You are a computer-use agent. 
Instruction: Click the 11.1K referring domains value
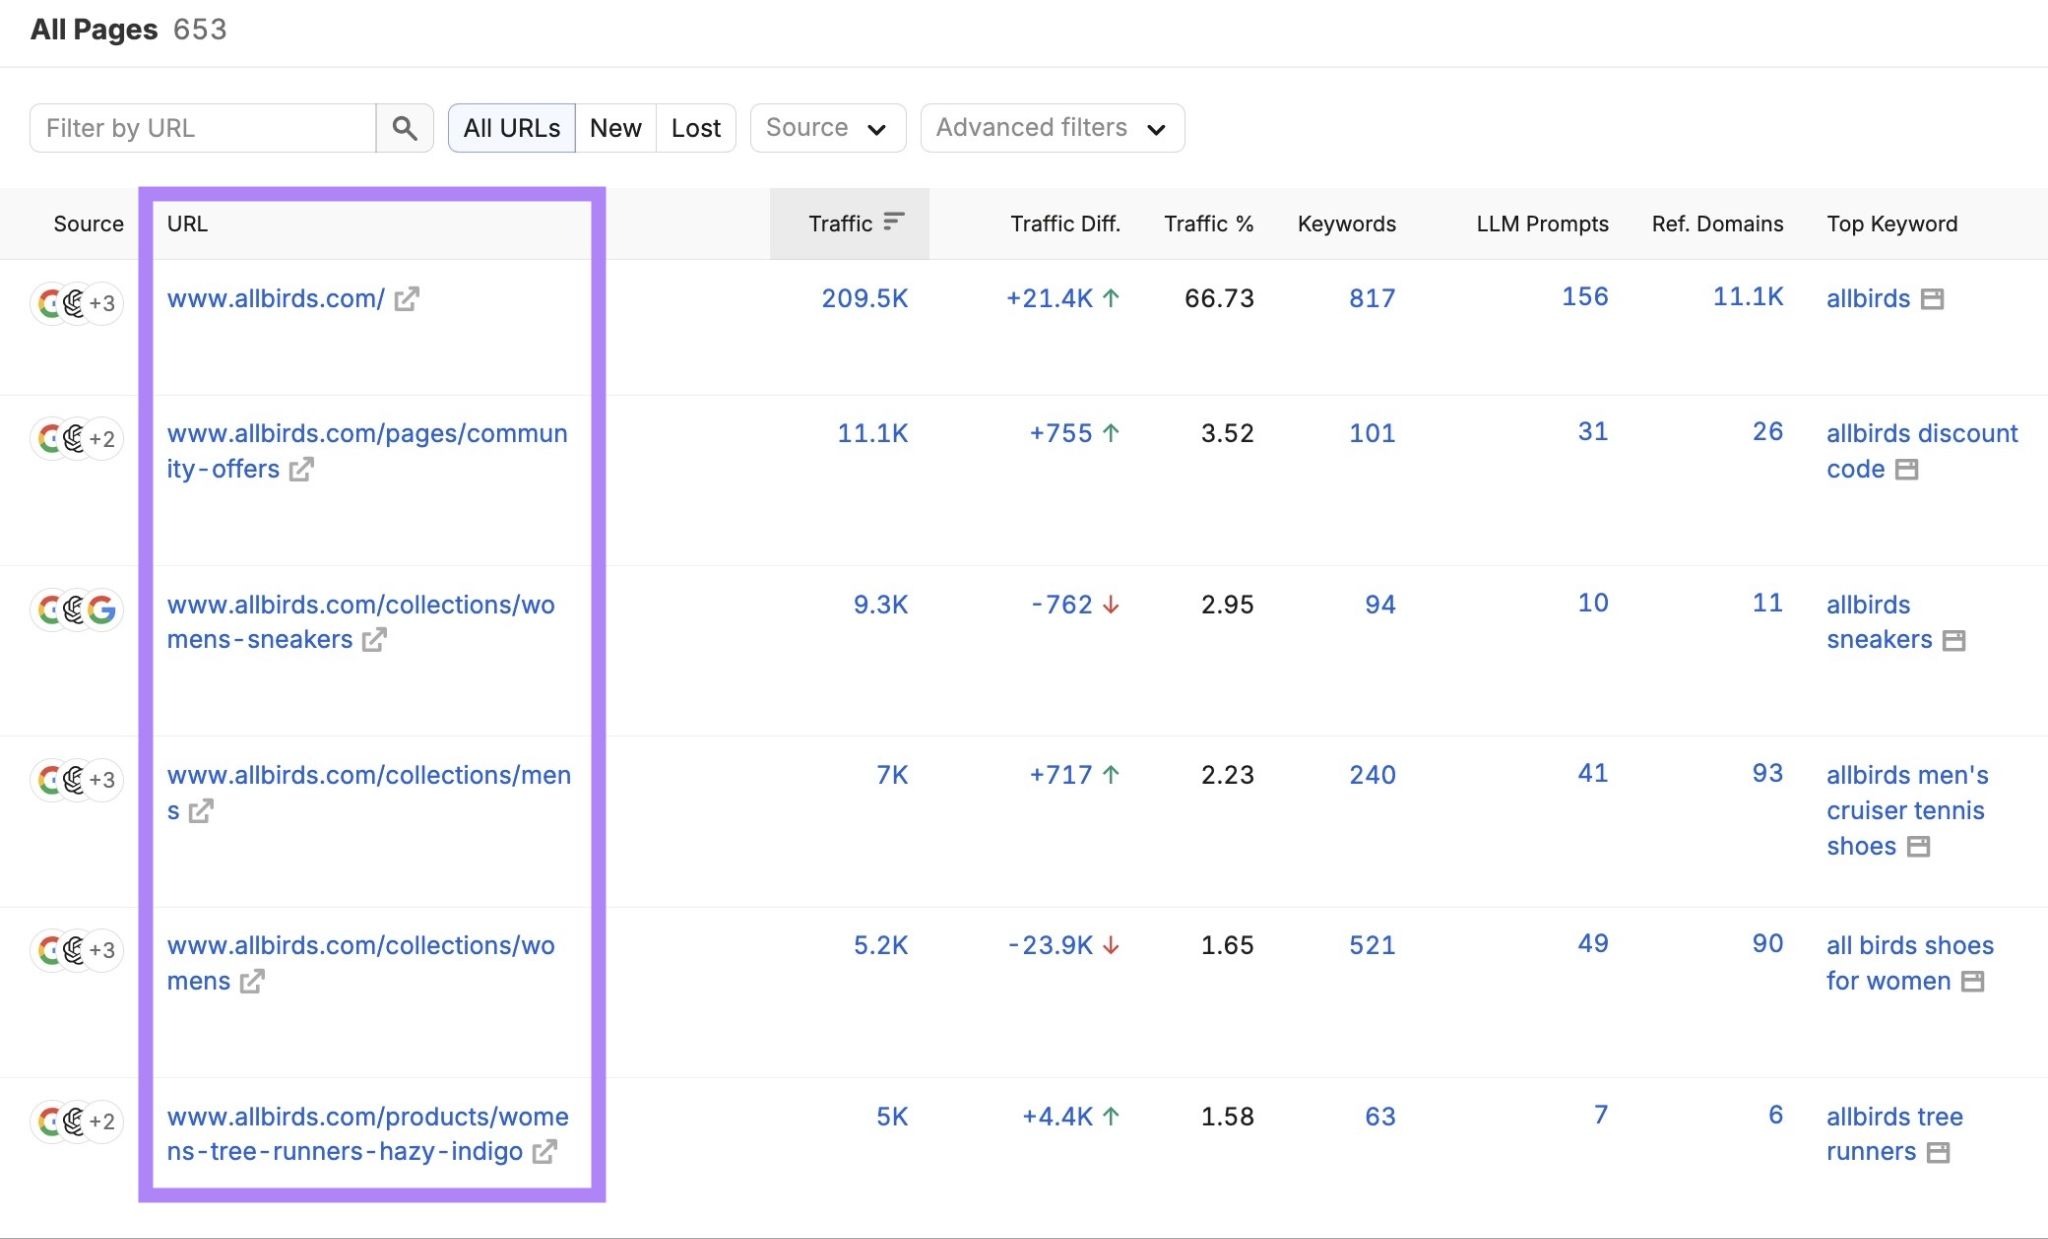pos(1748,296)
